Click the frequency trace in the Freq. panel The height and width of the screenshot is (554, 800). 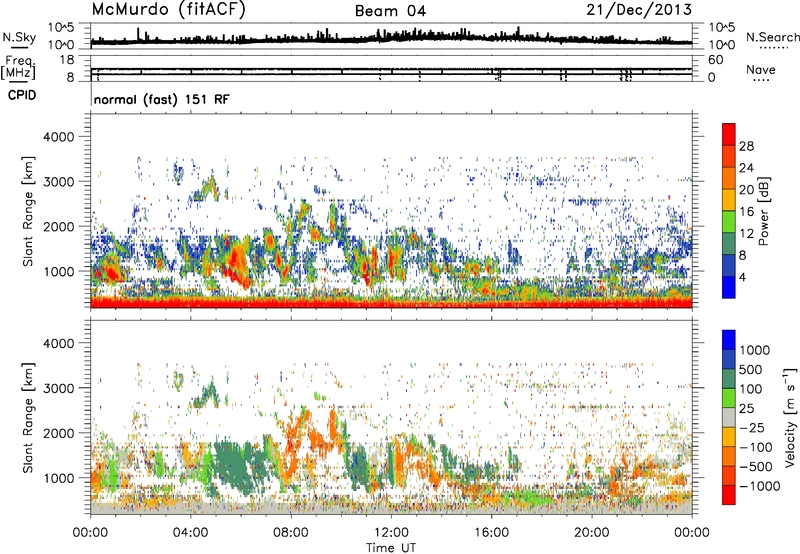(x=391, y=72)
